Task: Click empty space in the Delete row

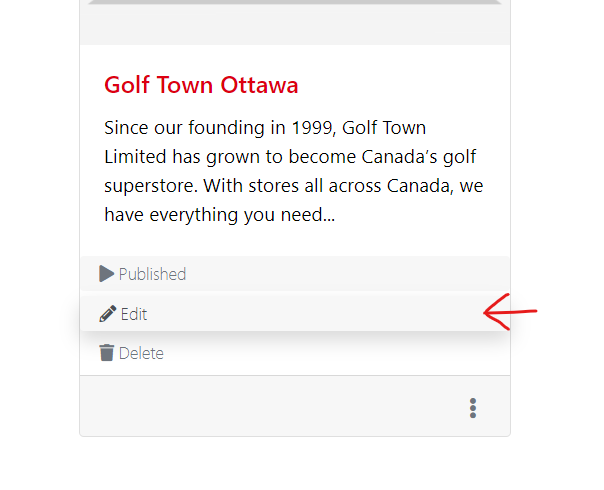Action: 335,353
